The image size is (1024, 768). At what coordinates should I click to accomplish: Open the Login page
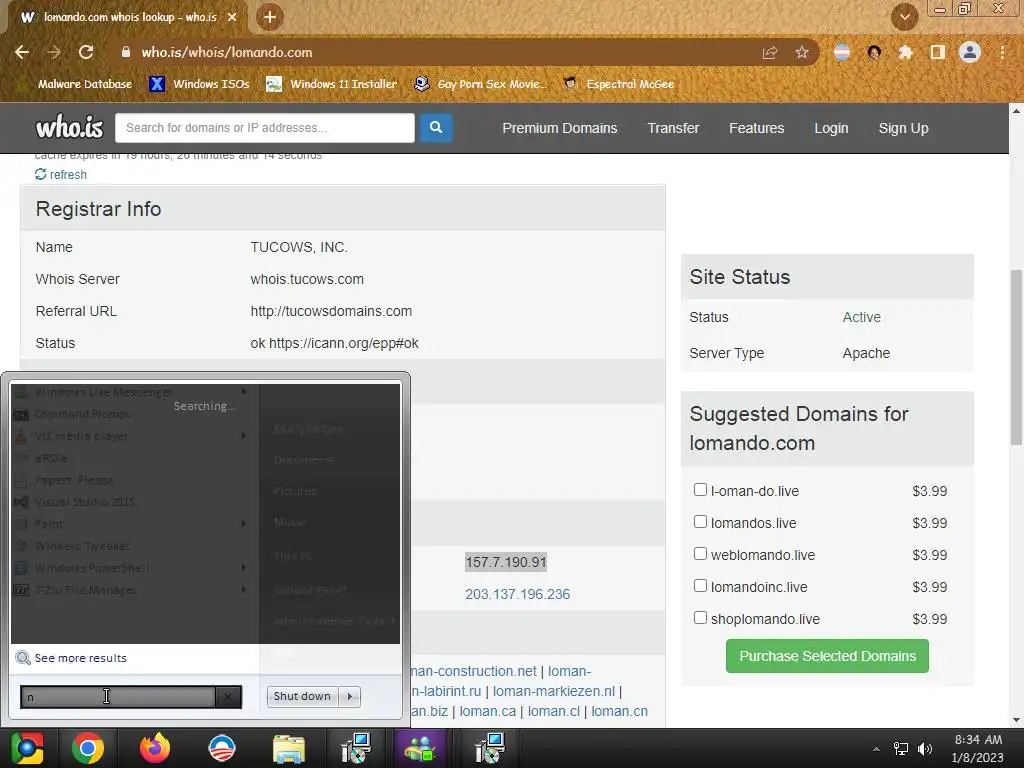tap(831, 128)
